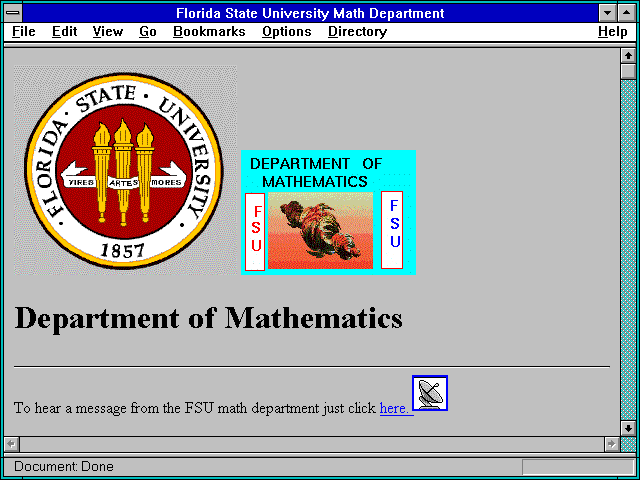Maximize the window with the up-arrow button
The image size is (640, 480).
(627, 13)
